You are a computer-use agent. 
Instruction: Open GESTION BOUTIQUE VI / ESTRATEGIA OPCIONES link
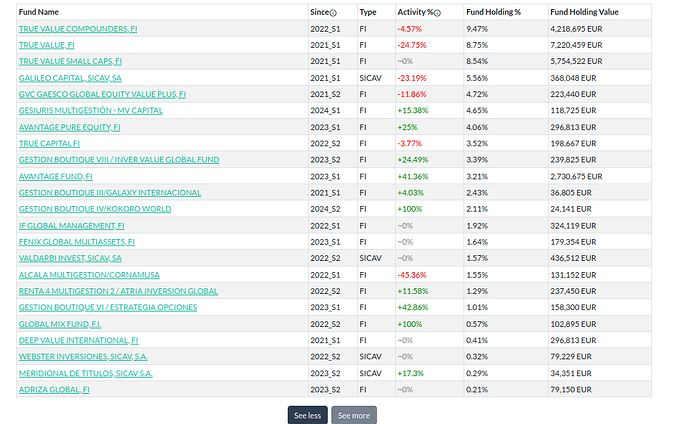pos(108,308)
